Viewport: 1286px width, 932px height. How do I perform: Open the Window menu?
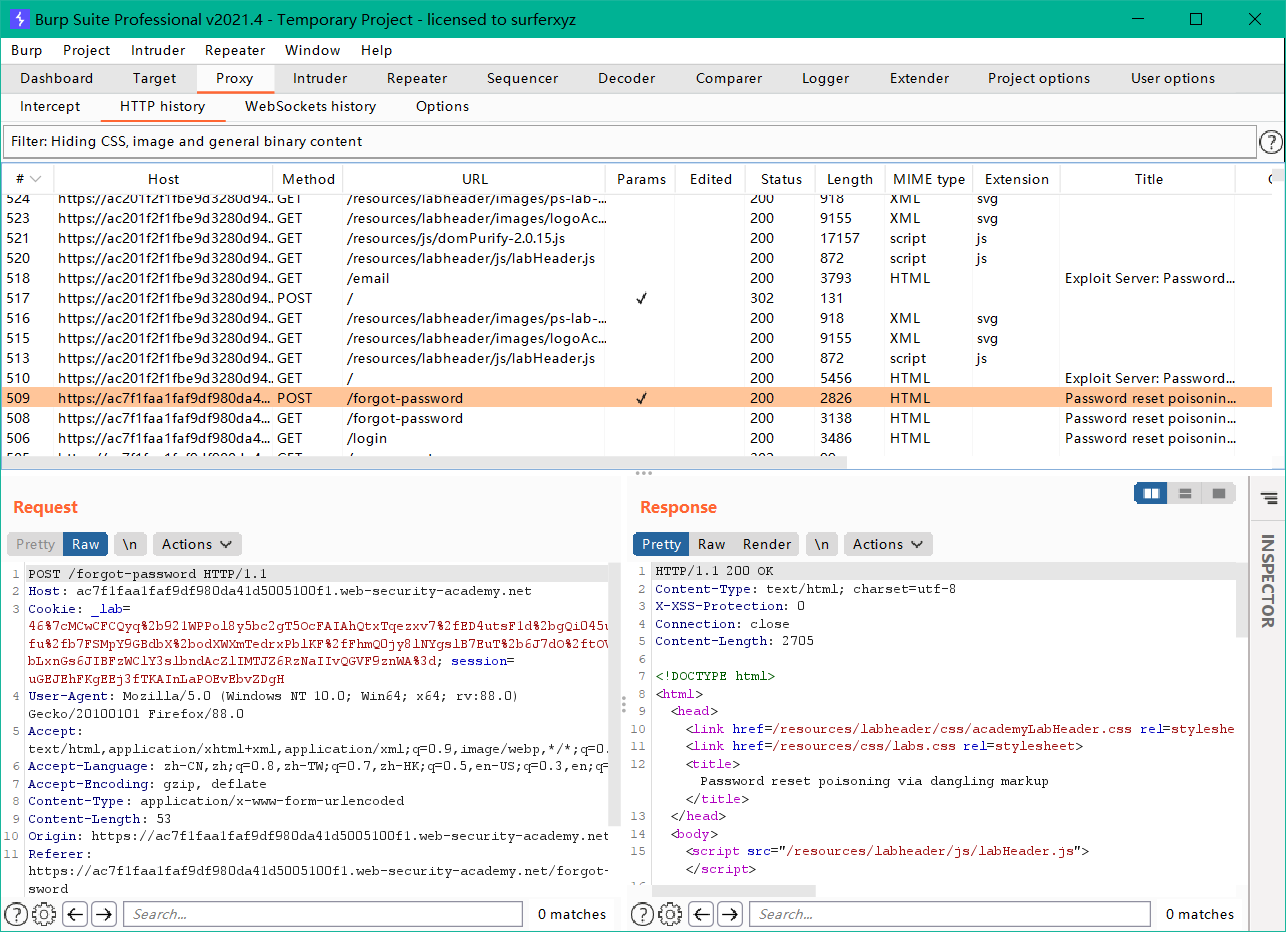click(x=313, y=50)
